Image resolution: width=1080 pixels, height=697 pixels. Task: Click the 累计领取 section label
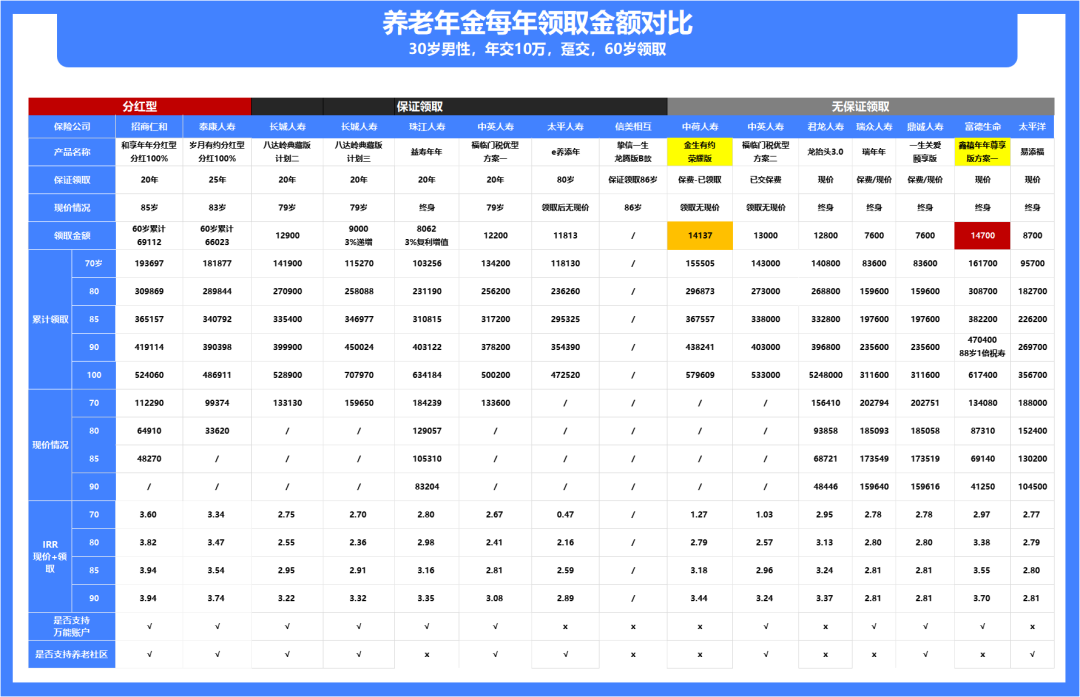coord(50,320)
